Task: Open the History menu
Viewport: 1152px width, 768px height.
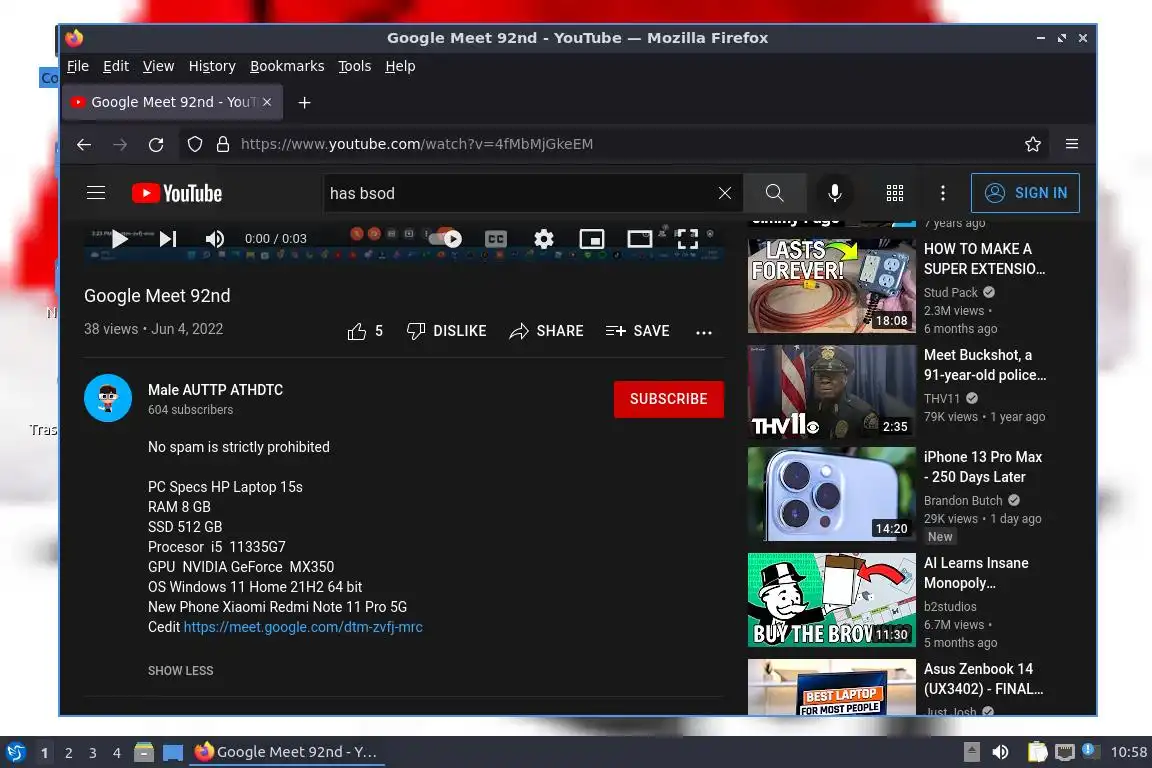Action: (212, 66)
